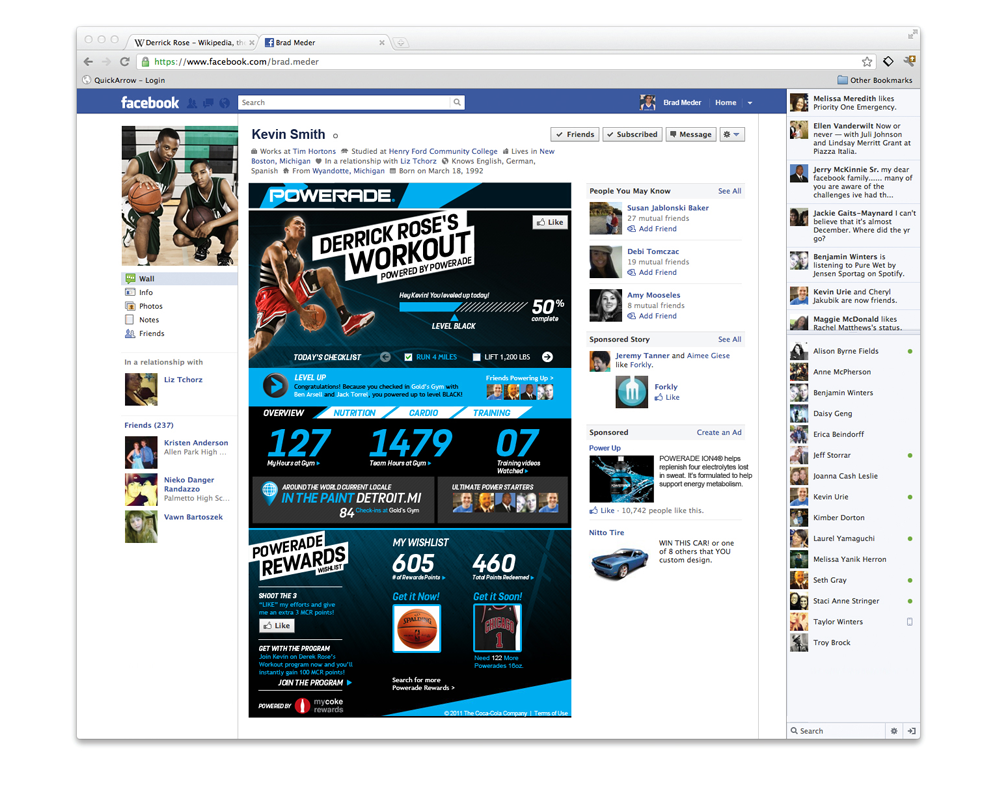Check the LIFT 1,200 LBS checkbox
Image resolution: width=1000 pixels, height=800 pixels.
476,357
